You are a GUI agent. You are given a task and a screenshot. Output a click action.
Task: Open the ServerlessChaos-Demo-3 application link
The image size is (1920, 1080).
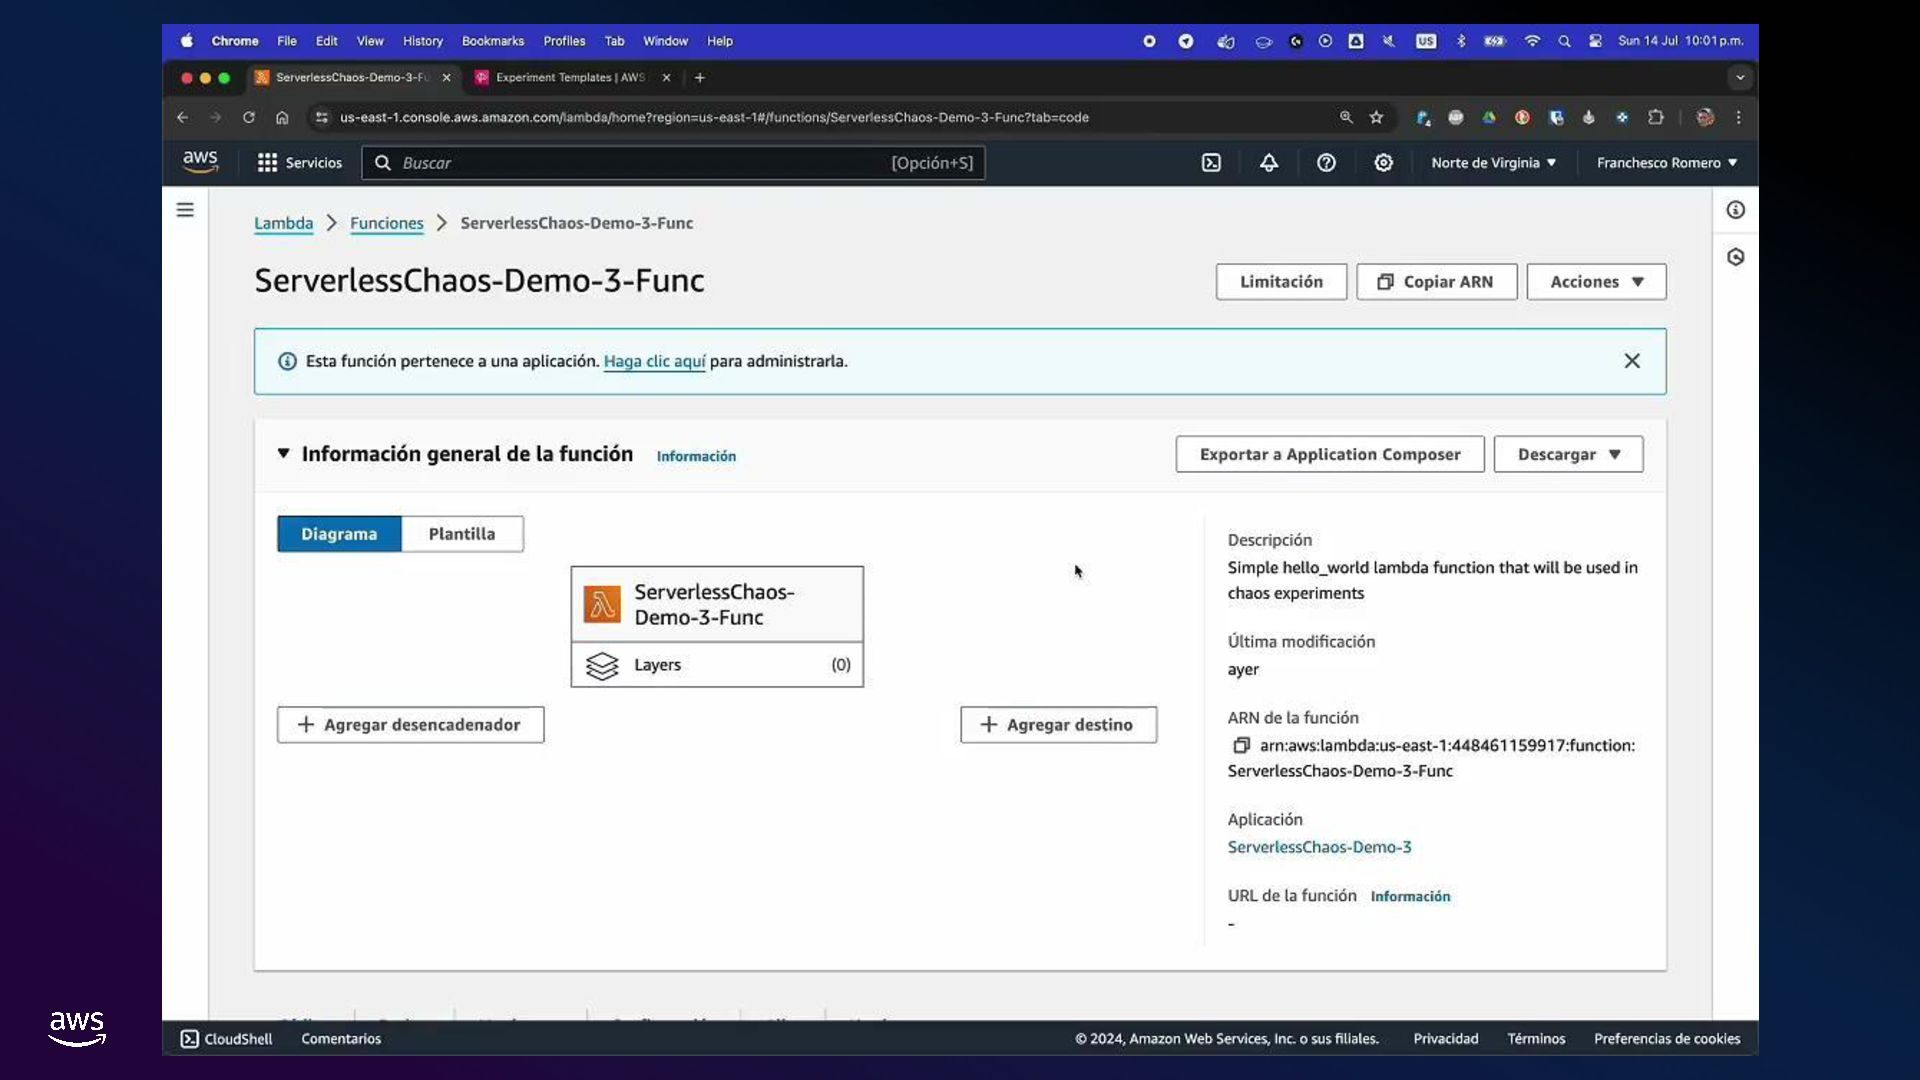click(1319, 847)
